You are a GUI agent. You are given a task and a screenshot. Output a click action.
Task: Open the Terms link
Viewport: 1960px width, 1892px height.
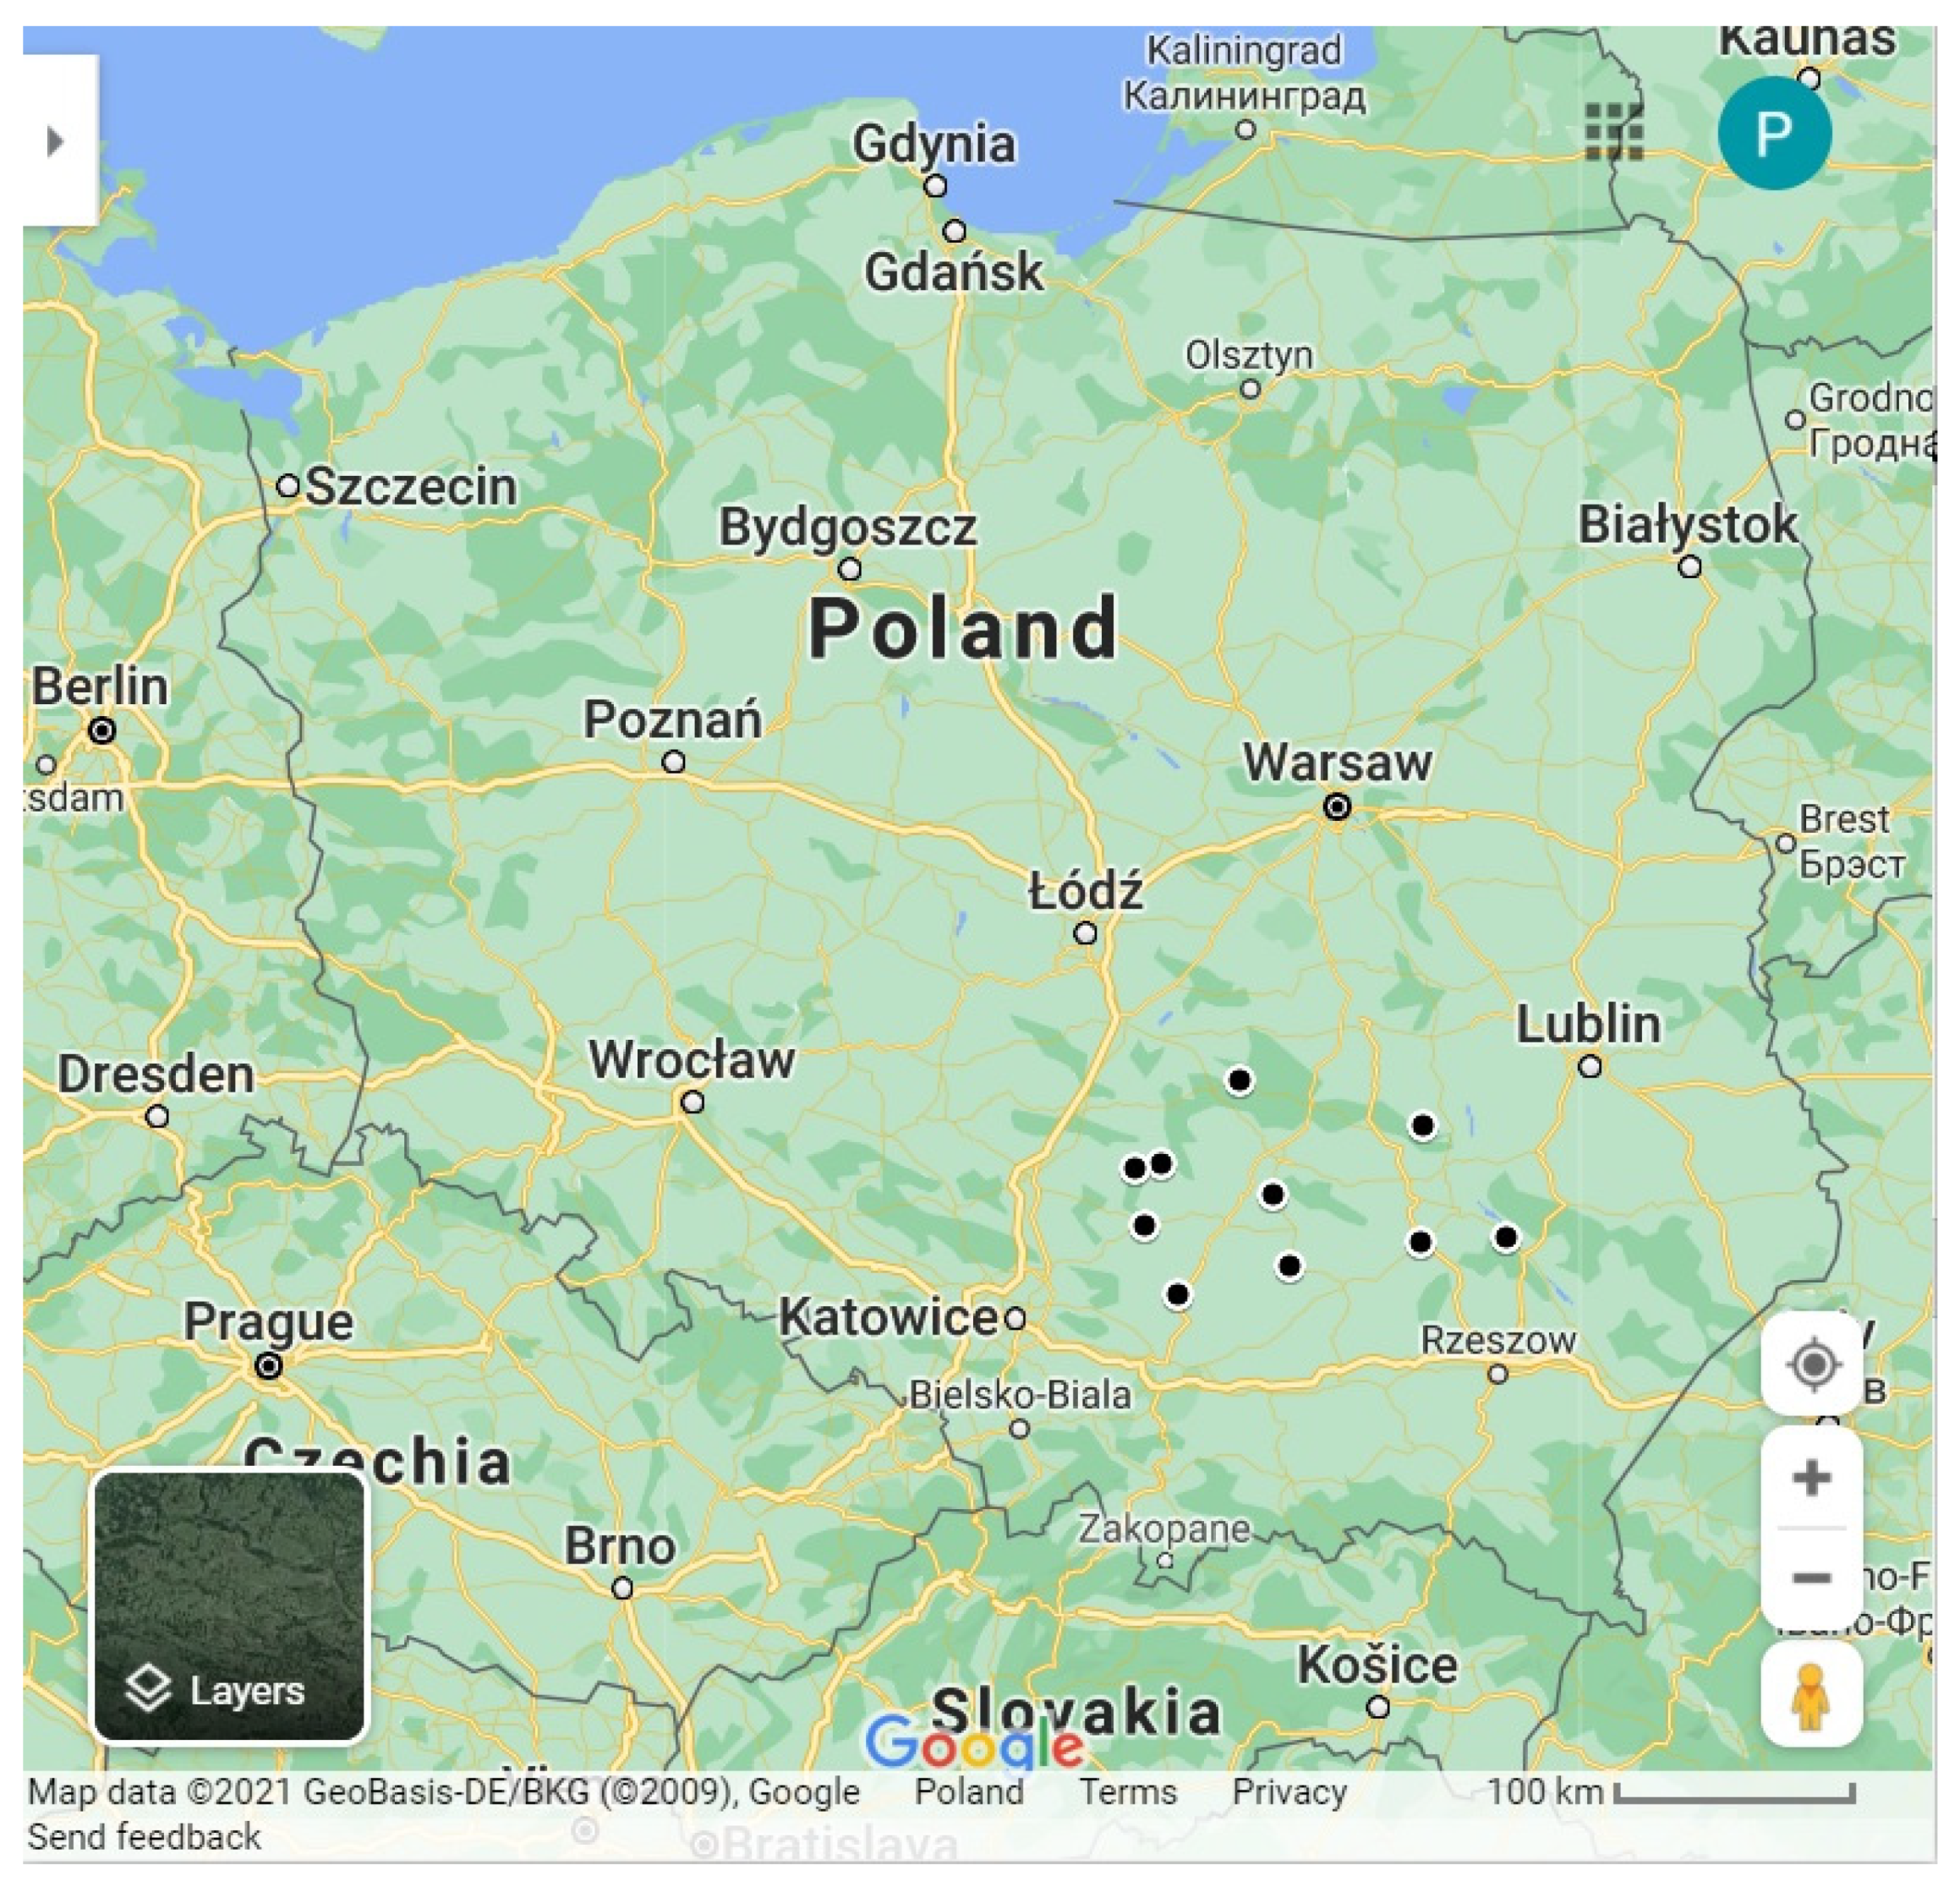pos(1127,1791)
